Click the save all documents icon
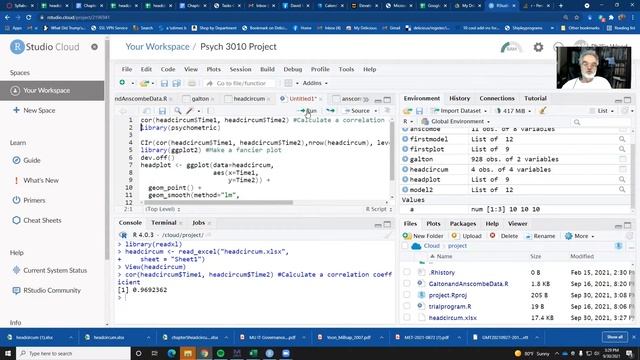This screenshot has width=640, height=360. tap(176, 83)
